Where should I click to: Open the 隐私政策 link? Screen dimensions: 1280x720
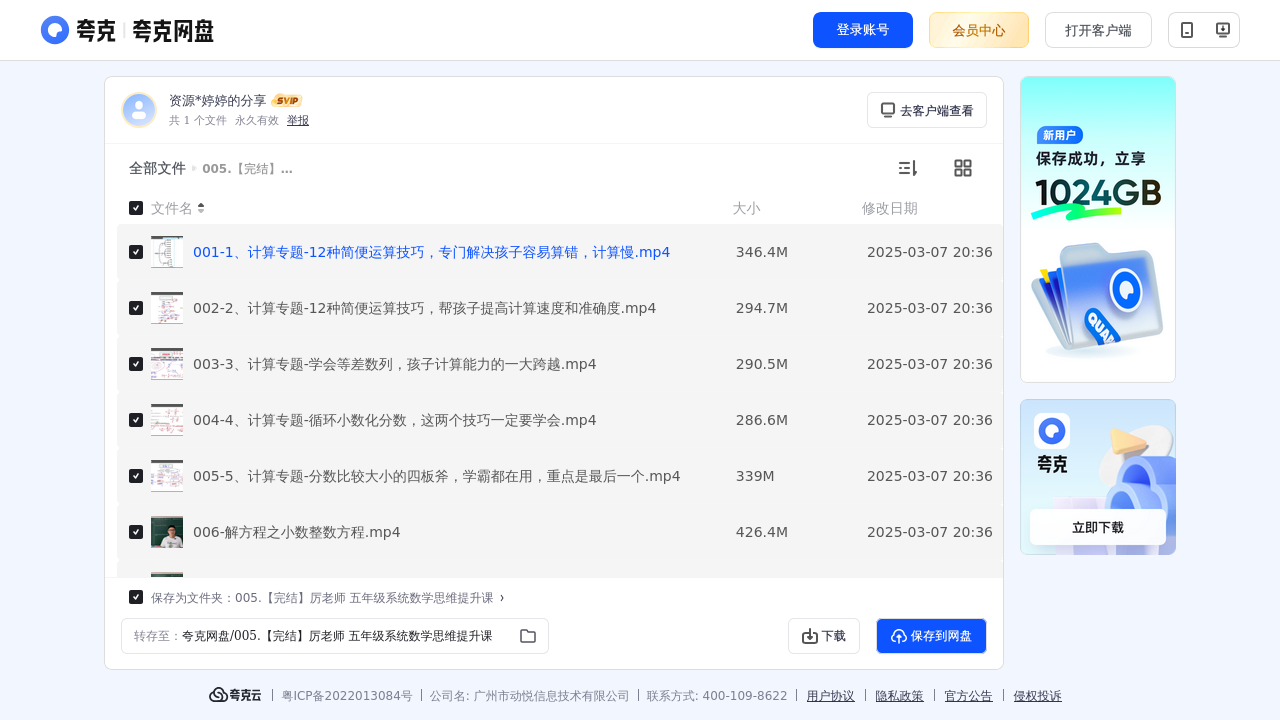899,696
